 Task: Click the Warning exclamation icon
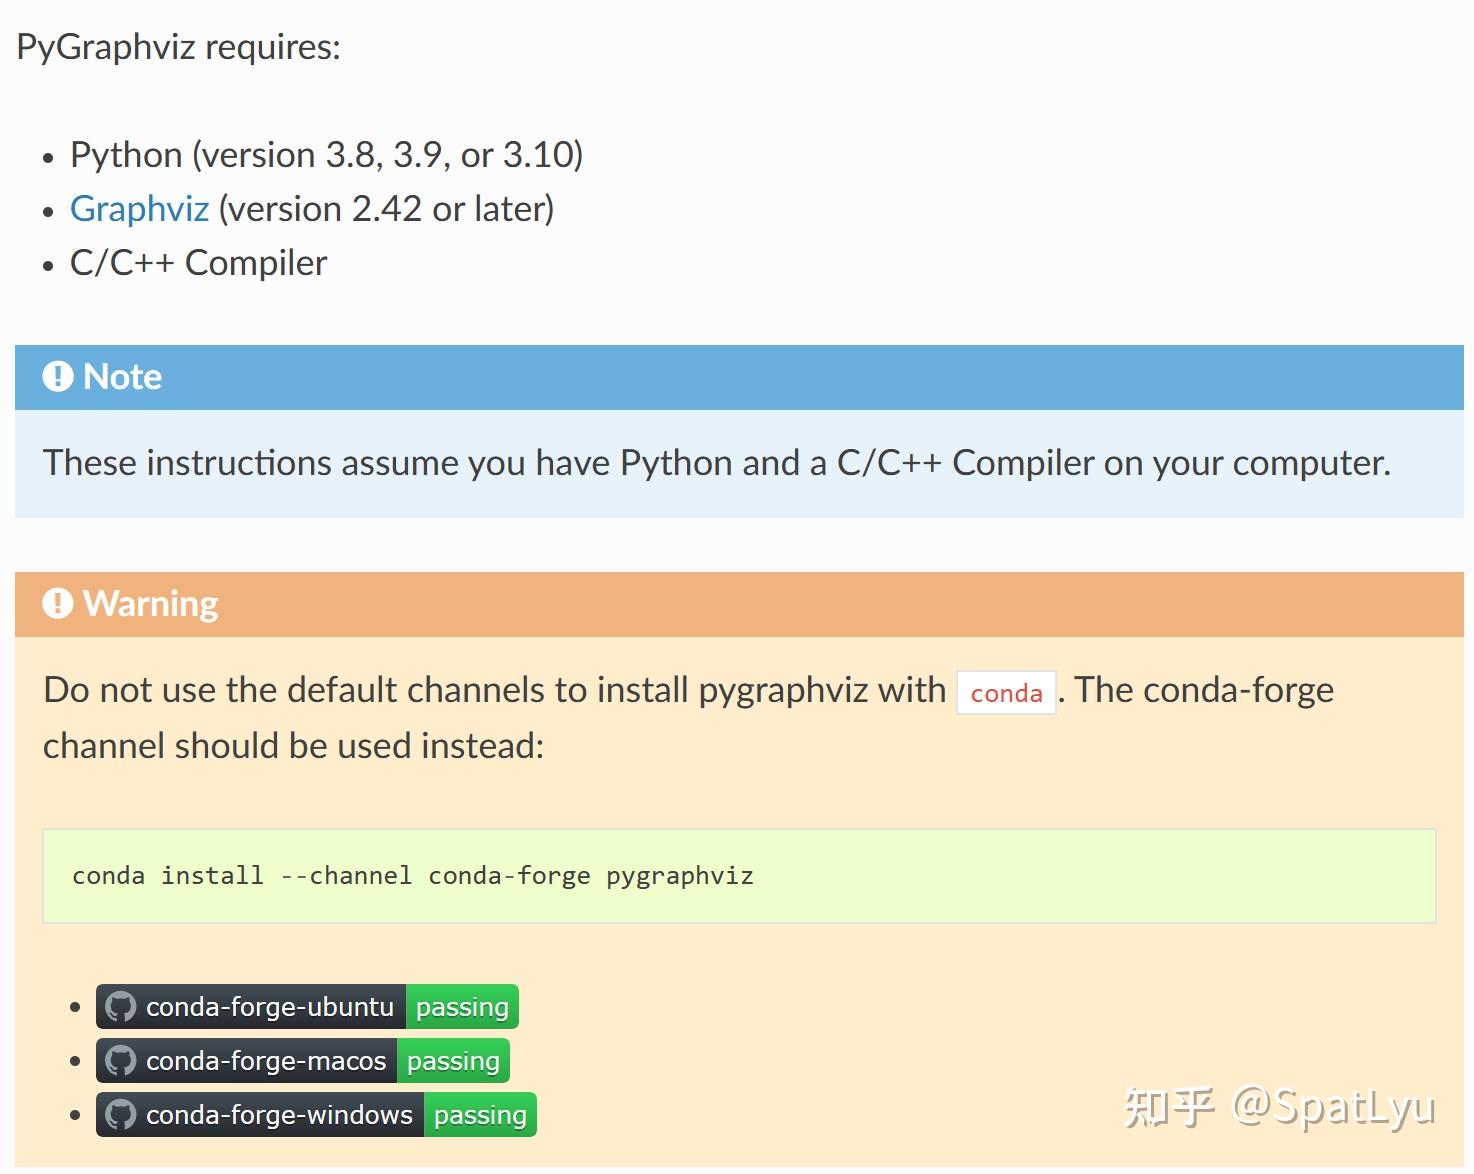(x=58, y=604)
